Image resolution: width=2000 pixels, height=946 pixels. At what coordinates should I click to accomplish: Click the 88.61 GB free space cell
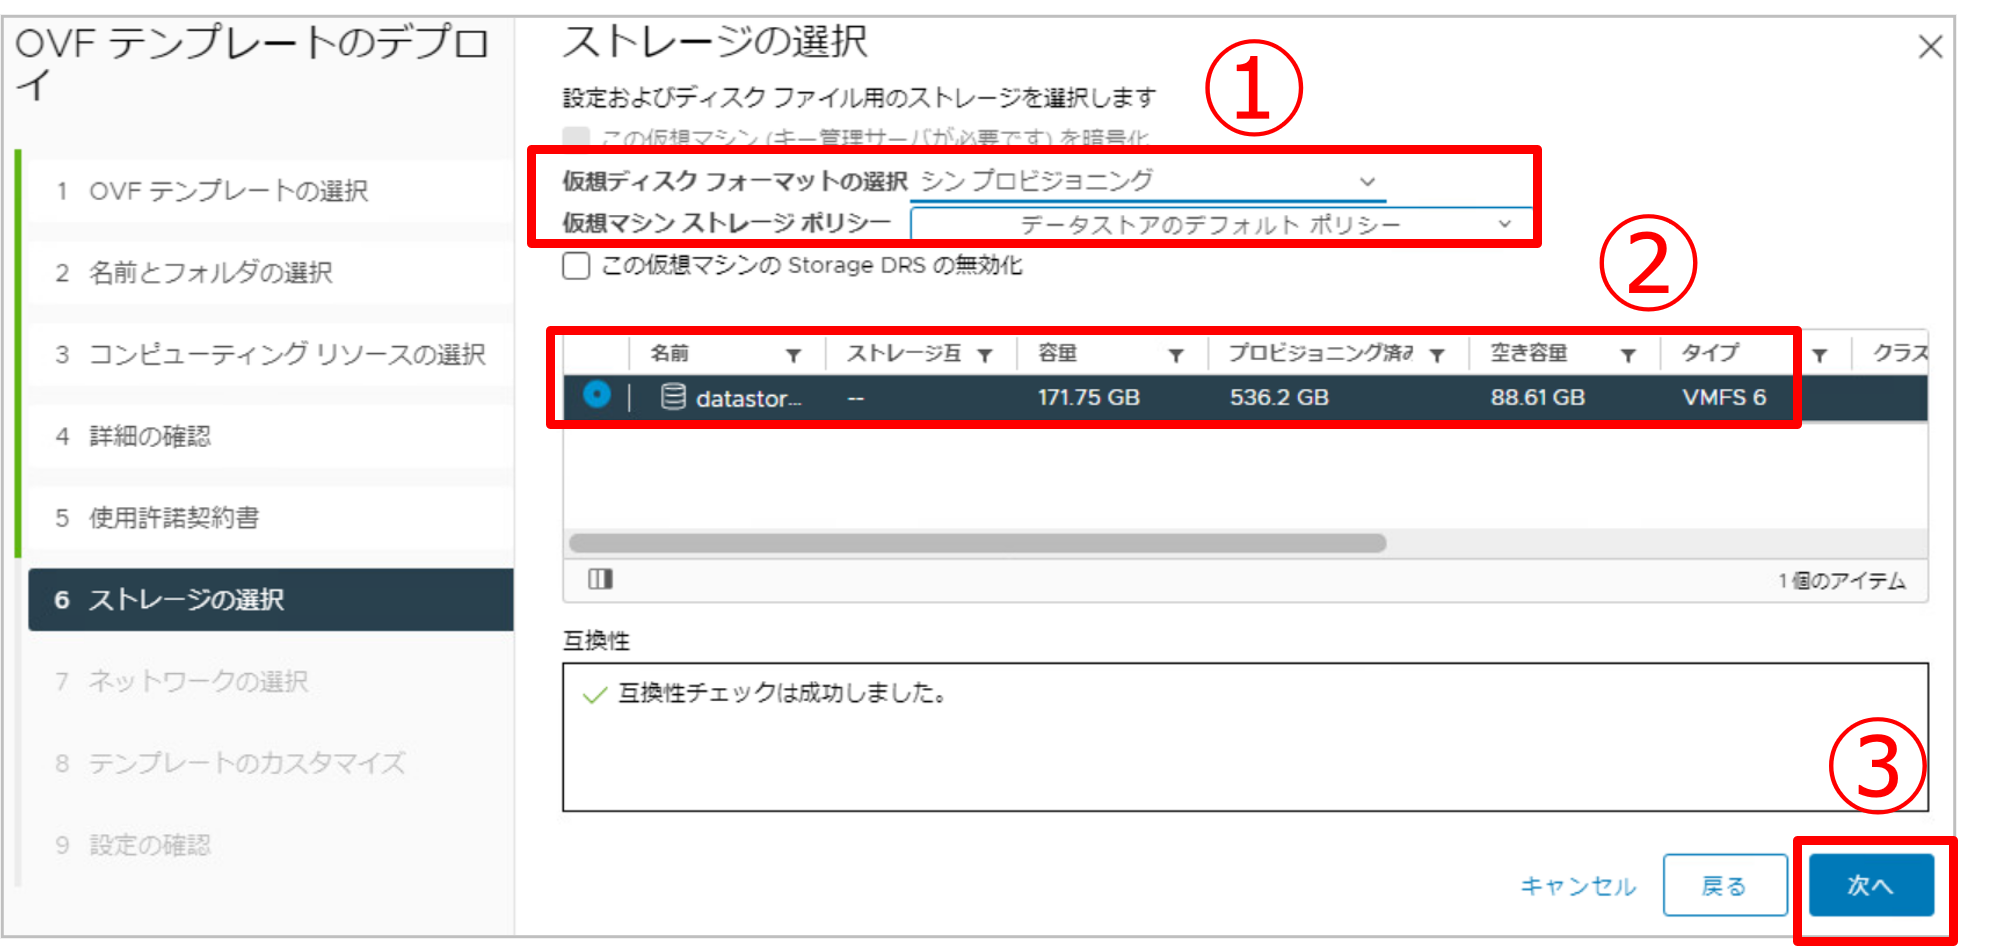1538,397
